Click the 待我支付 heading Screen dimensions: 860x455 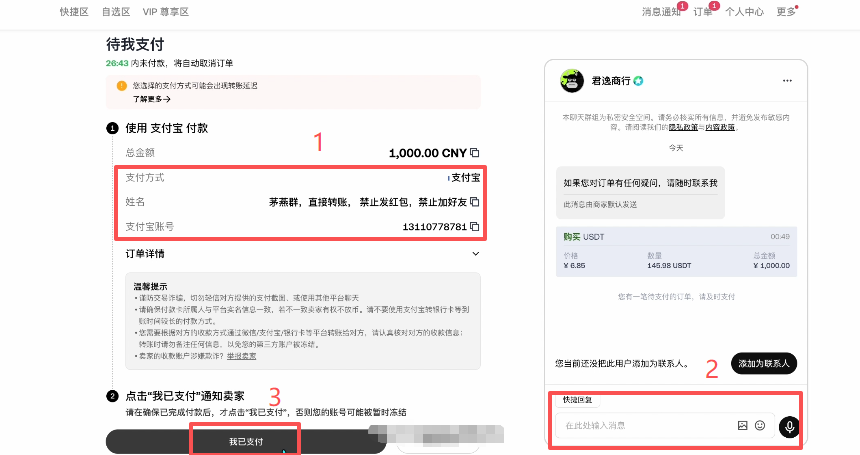[x=135, y=44]
